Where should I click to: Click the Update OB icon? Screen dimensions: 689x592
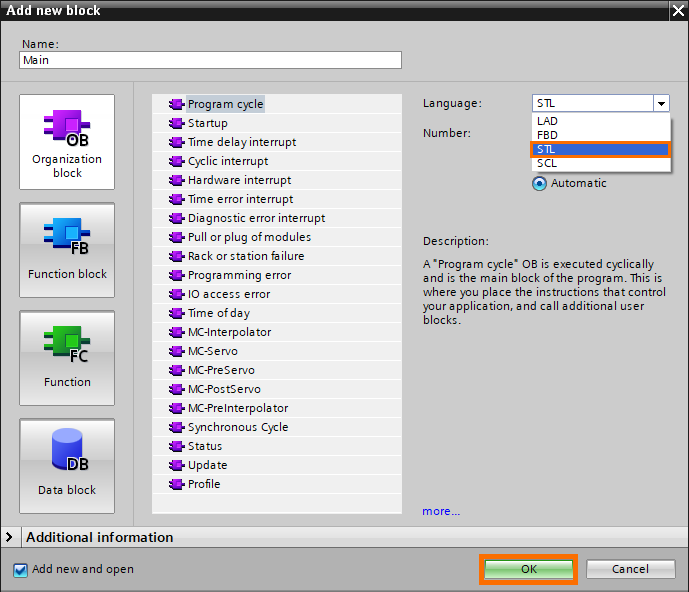(177, 465)
